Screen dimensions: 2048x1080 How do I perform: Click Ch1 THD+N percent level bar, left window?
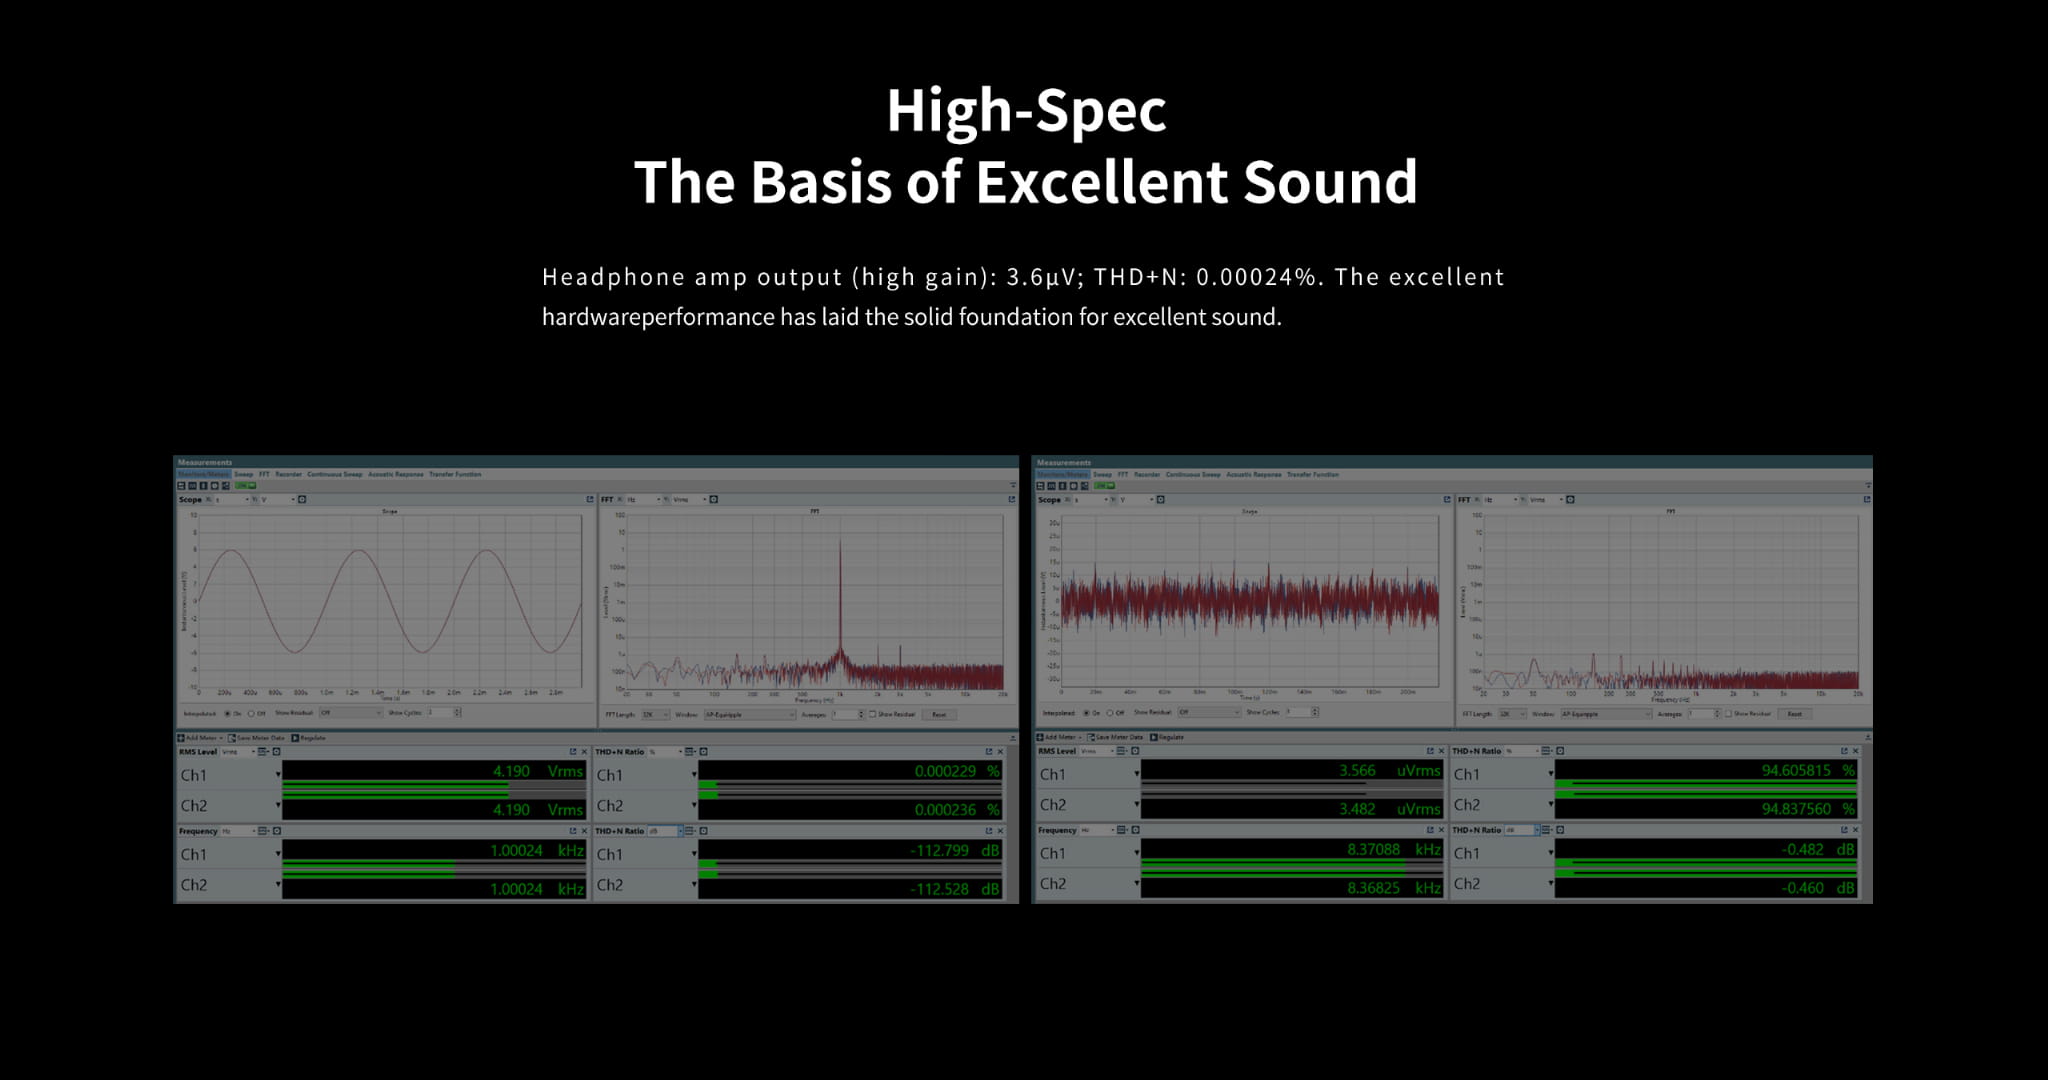click(x=850, y=785)
